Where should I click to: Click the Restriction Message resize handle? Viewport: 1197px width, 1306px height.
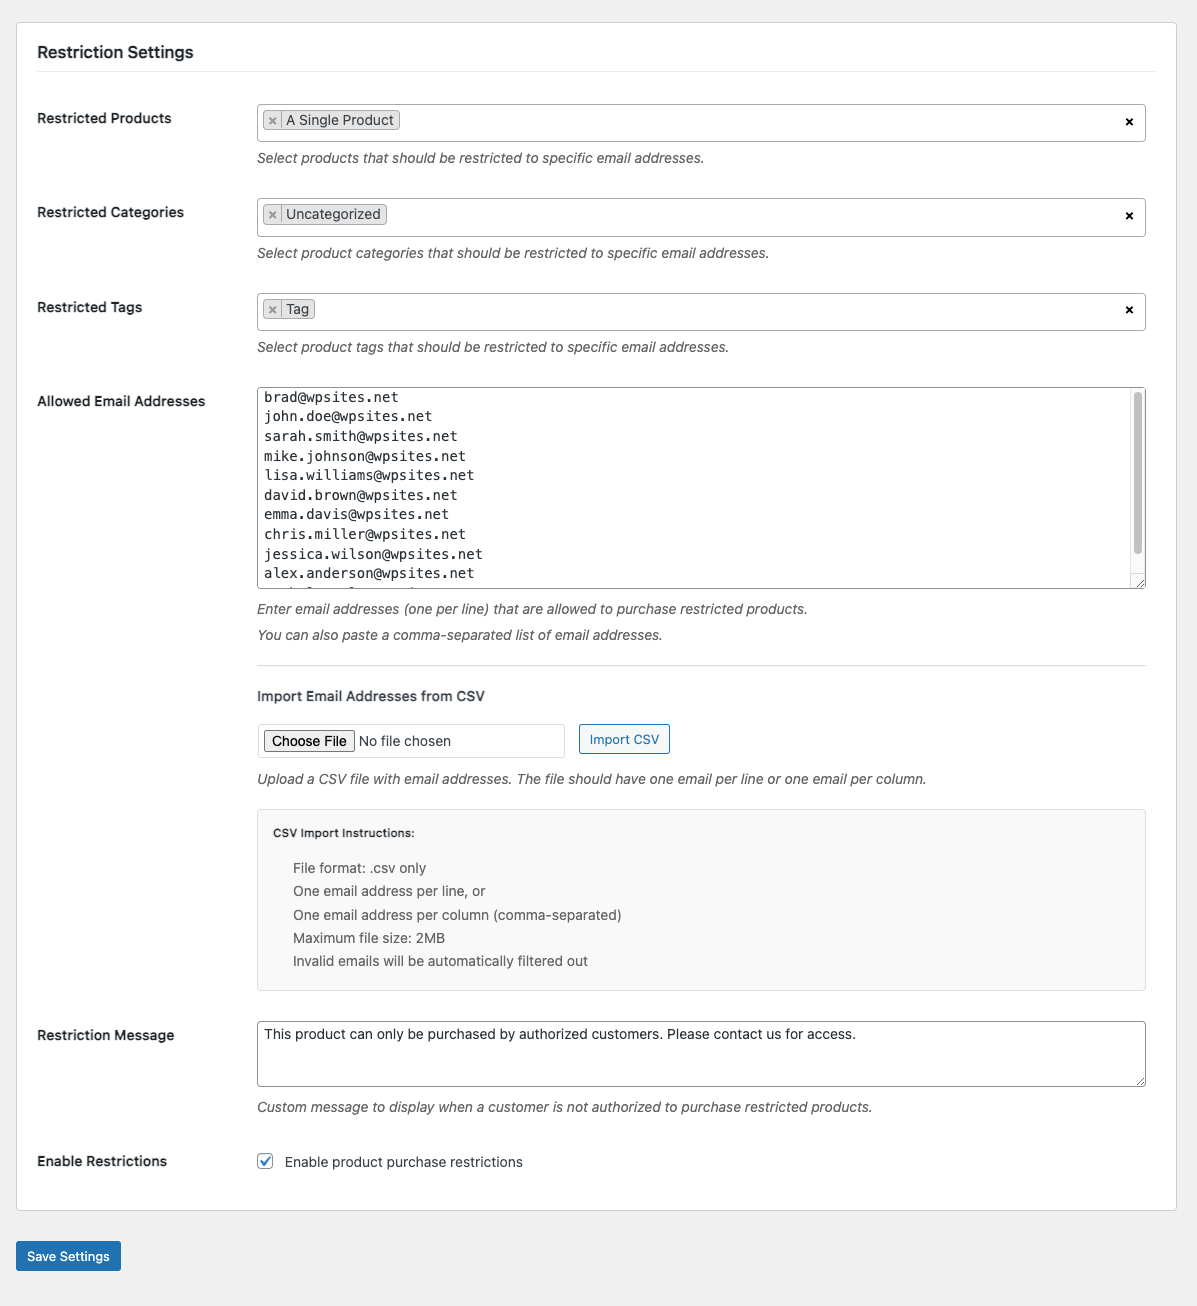[1139, 1080]
